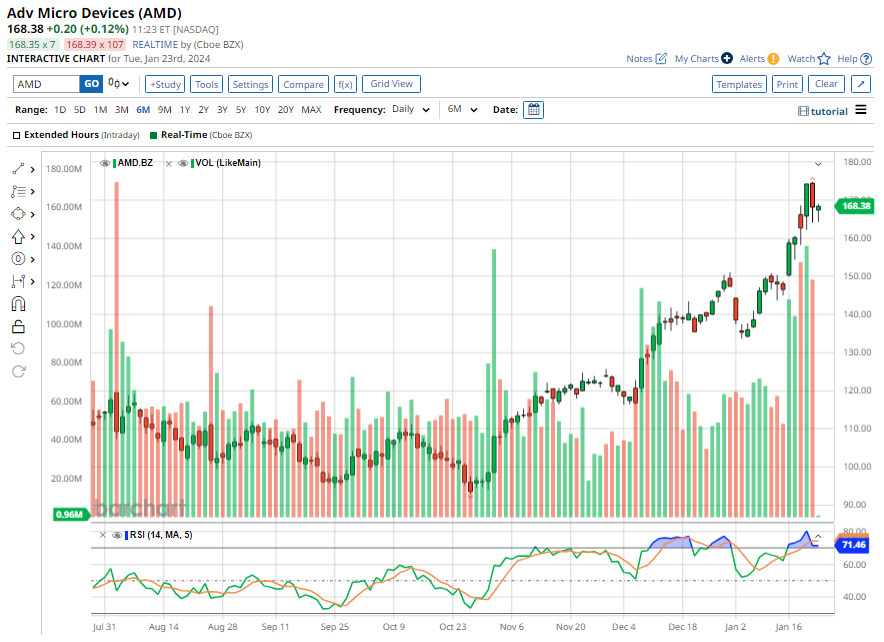Add AMD to watchlist with star icon

coord(824,59)
